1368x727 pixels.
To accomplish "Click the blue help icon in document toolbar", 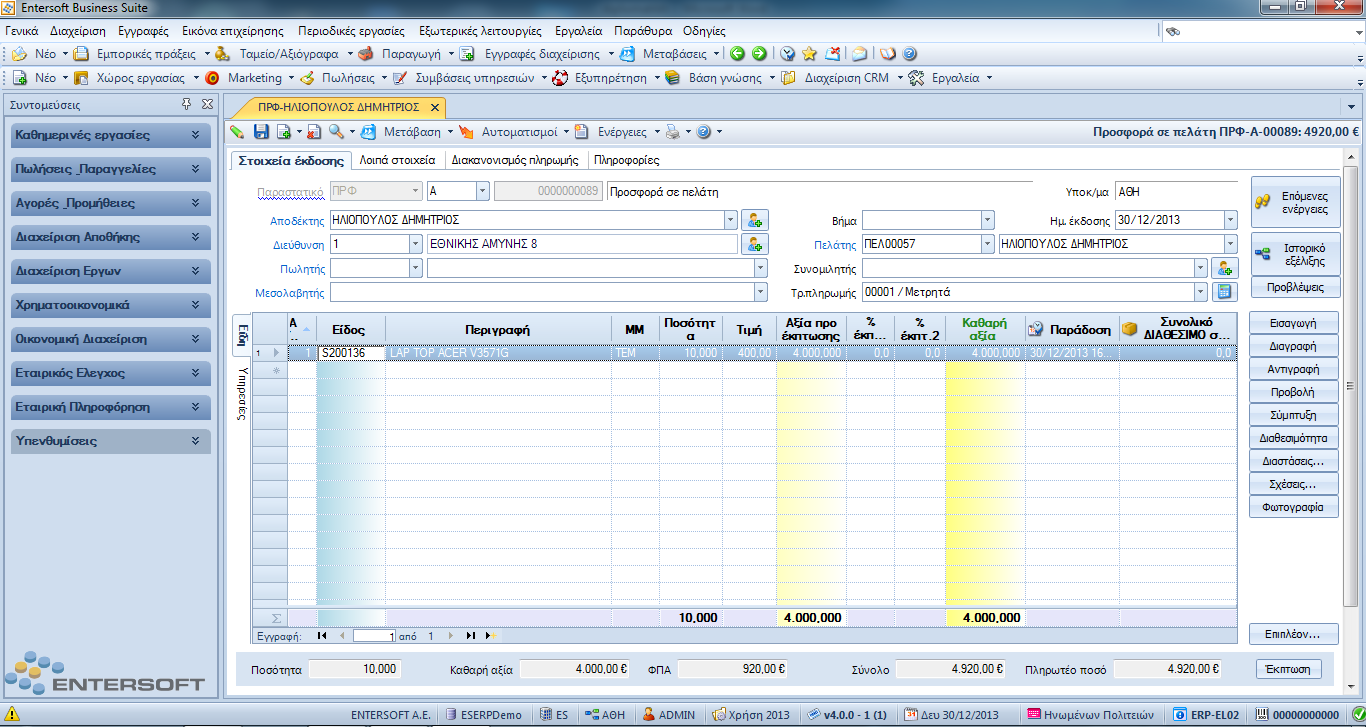I will coord(703,132).
